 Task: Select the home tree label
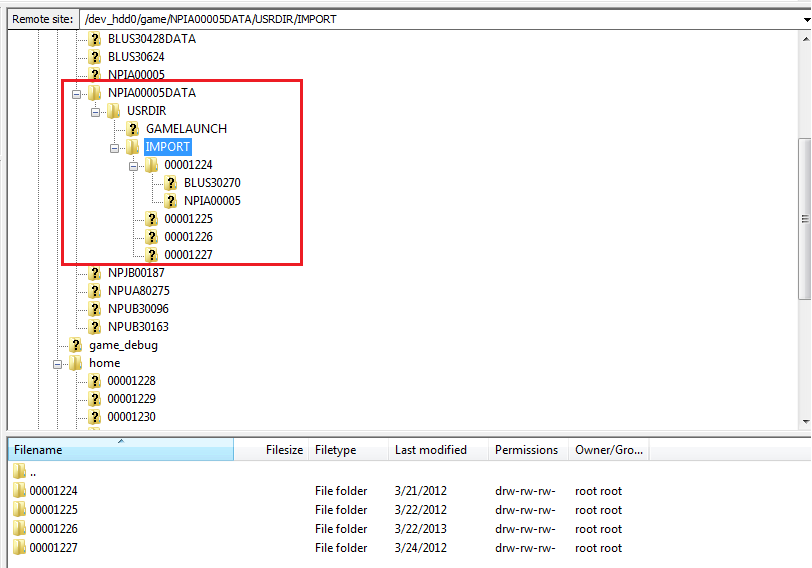tap(105, 363)
